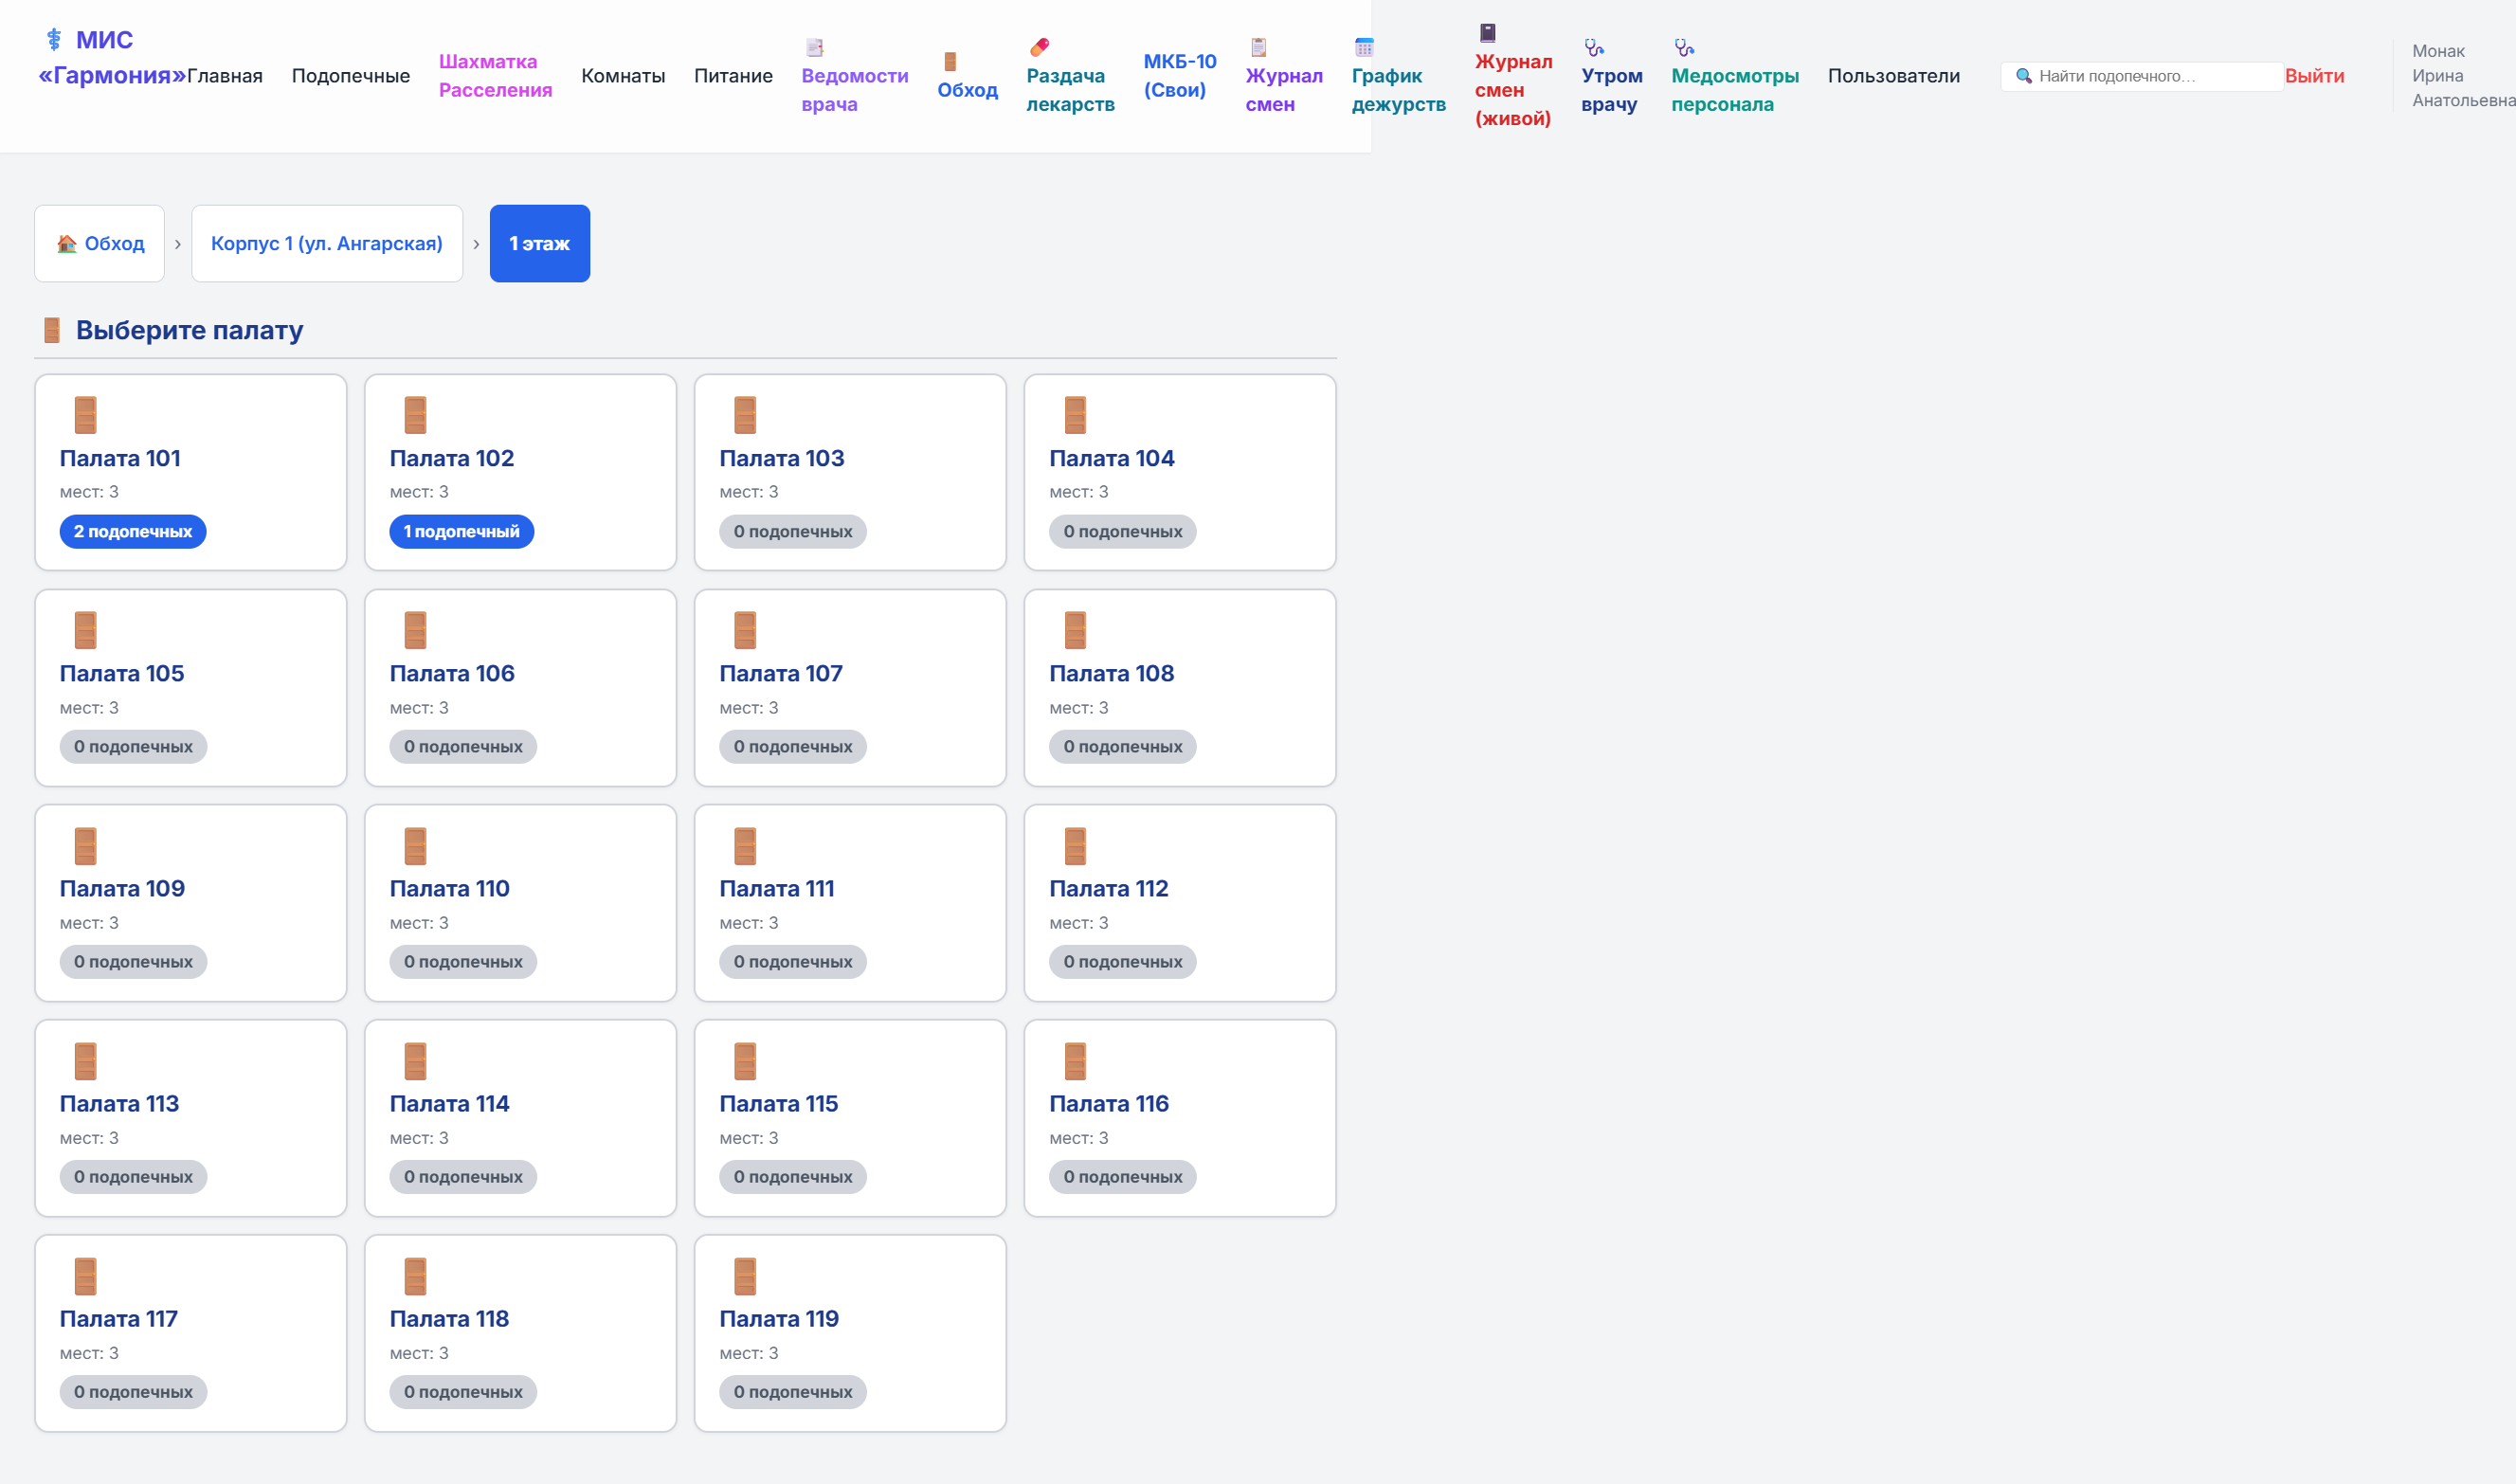Open the Главная menu item

pyautogui.click(x=225, y=76)
